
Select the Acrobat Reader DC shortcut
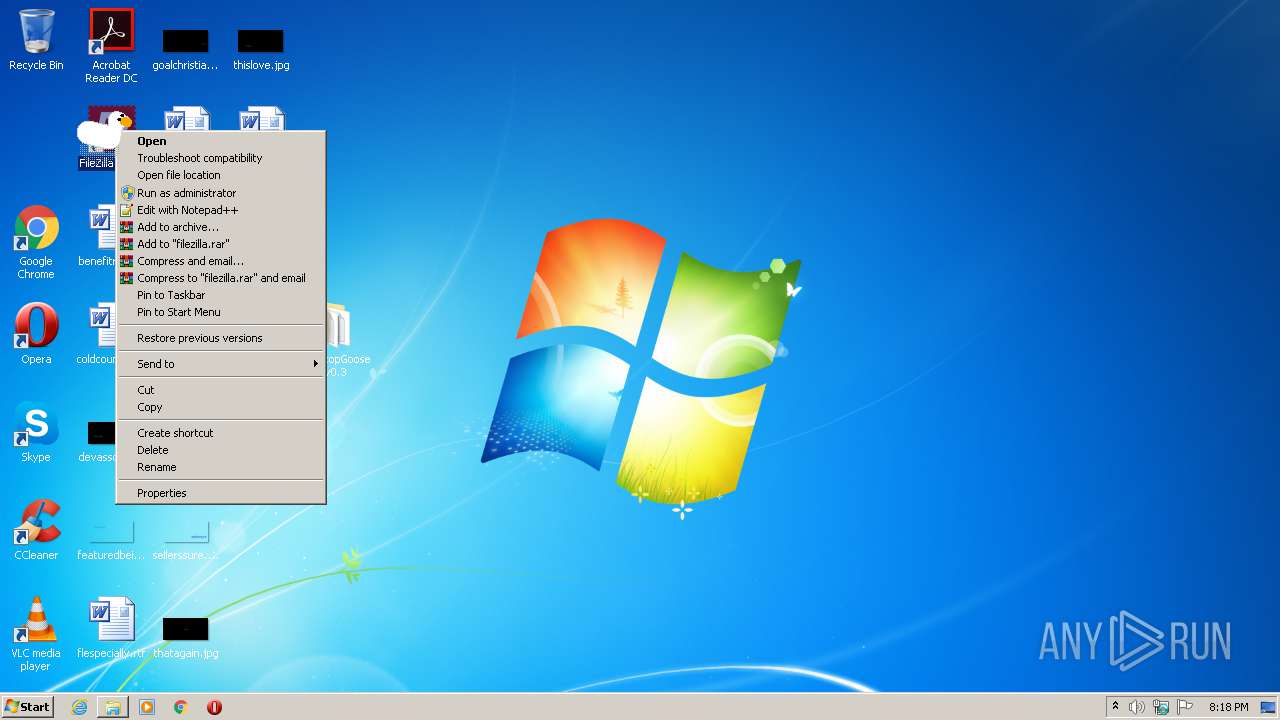111,45
